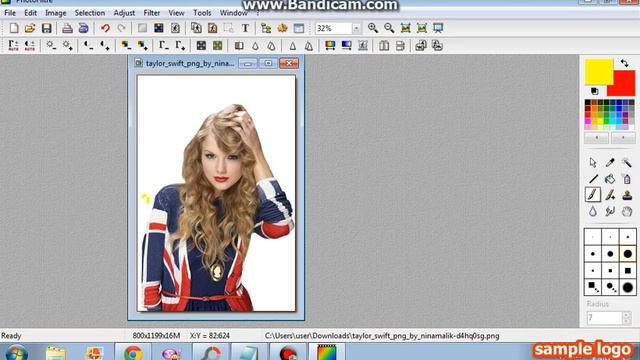Open the Adjust menu

[x=124, y=13]
